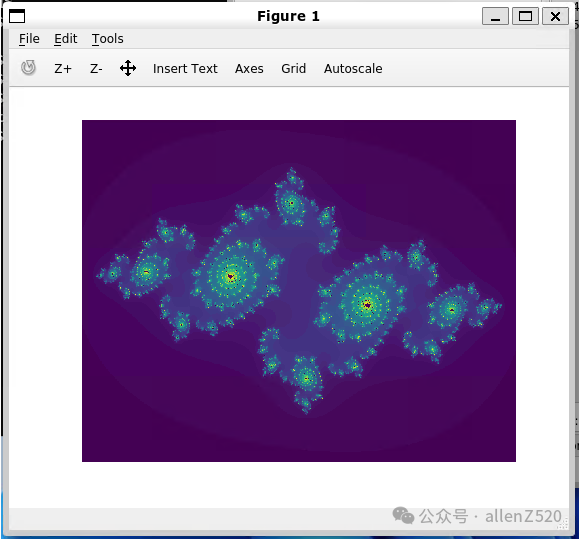Click the bottommost spiral of the fractal
579x539 pixels.
(x=306, y=378)
